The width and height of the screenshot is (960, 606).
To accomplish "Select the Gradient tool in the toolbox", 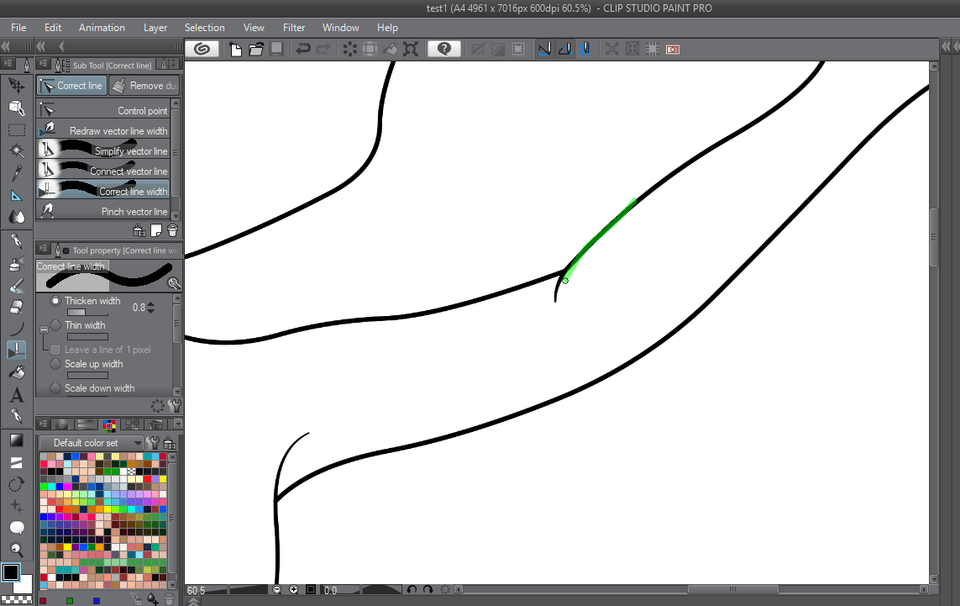I will [16, 439].
